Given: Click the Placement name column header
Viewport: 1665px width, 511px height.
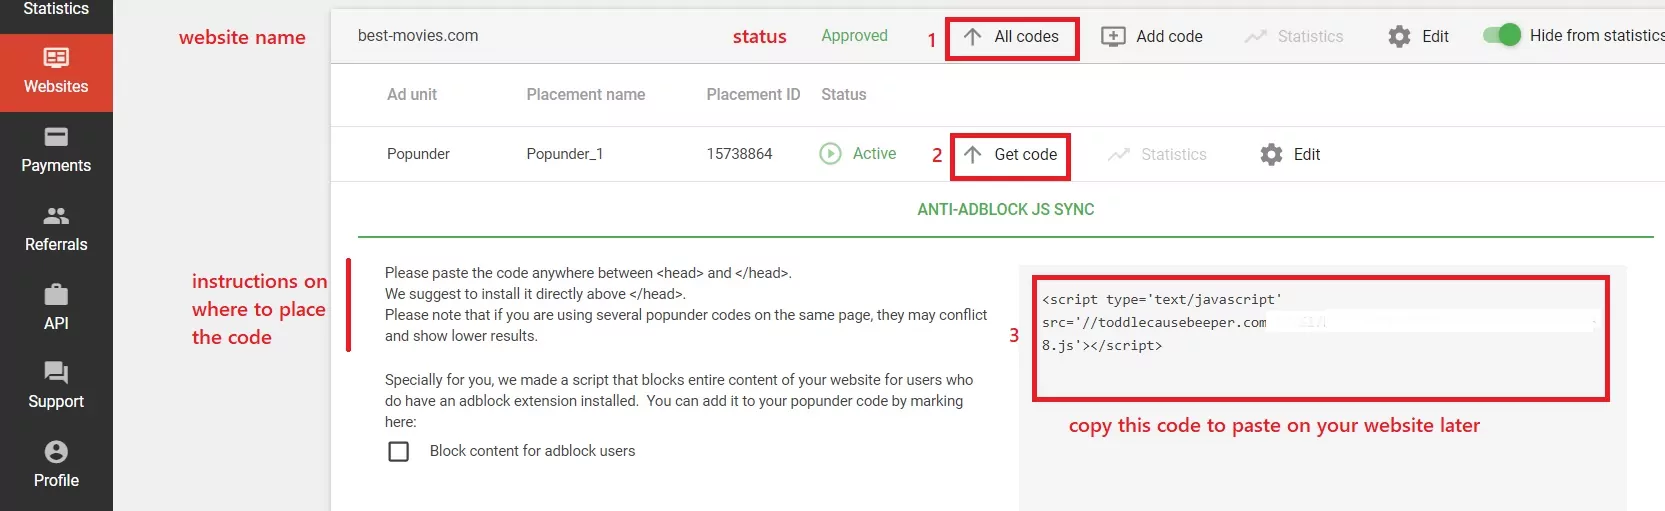Looking at the screenshot, I should coord(585,94).
